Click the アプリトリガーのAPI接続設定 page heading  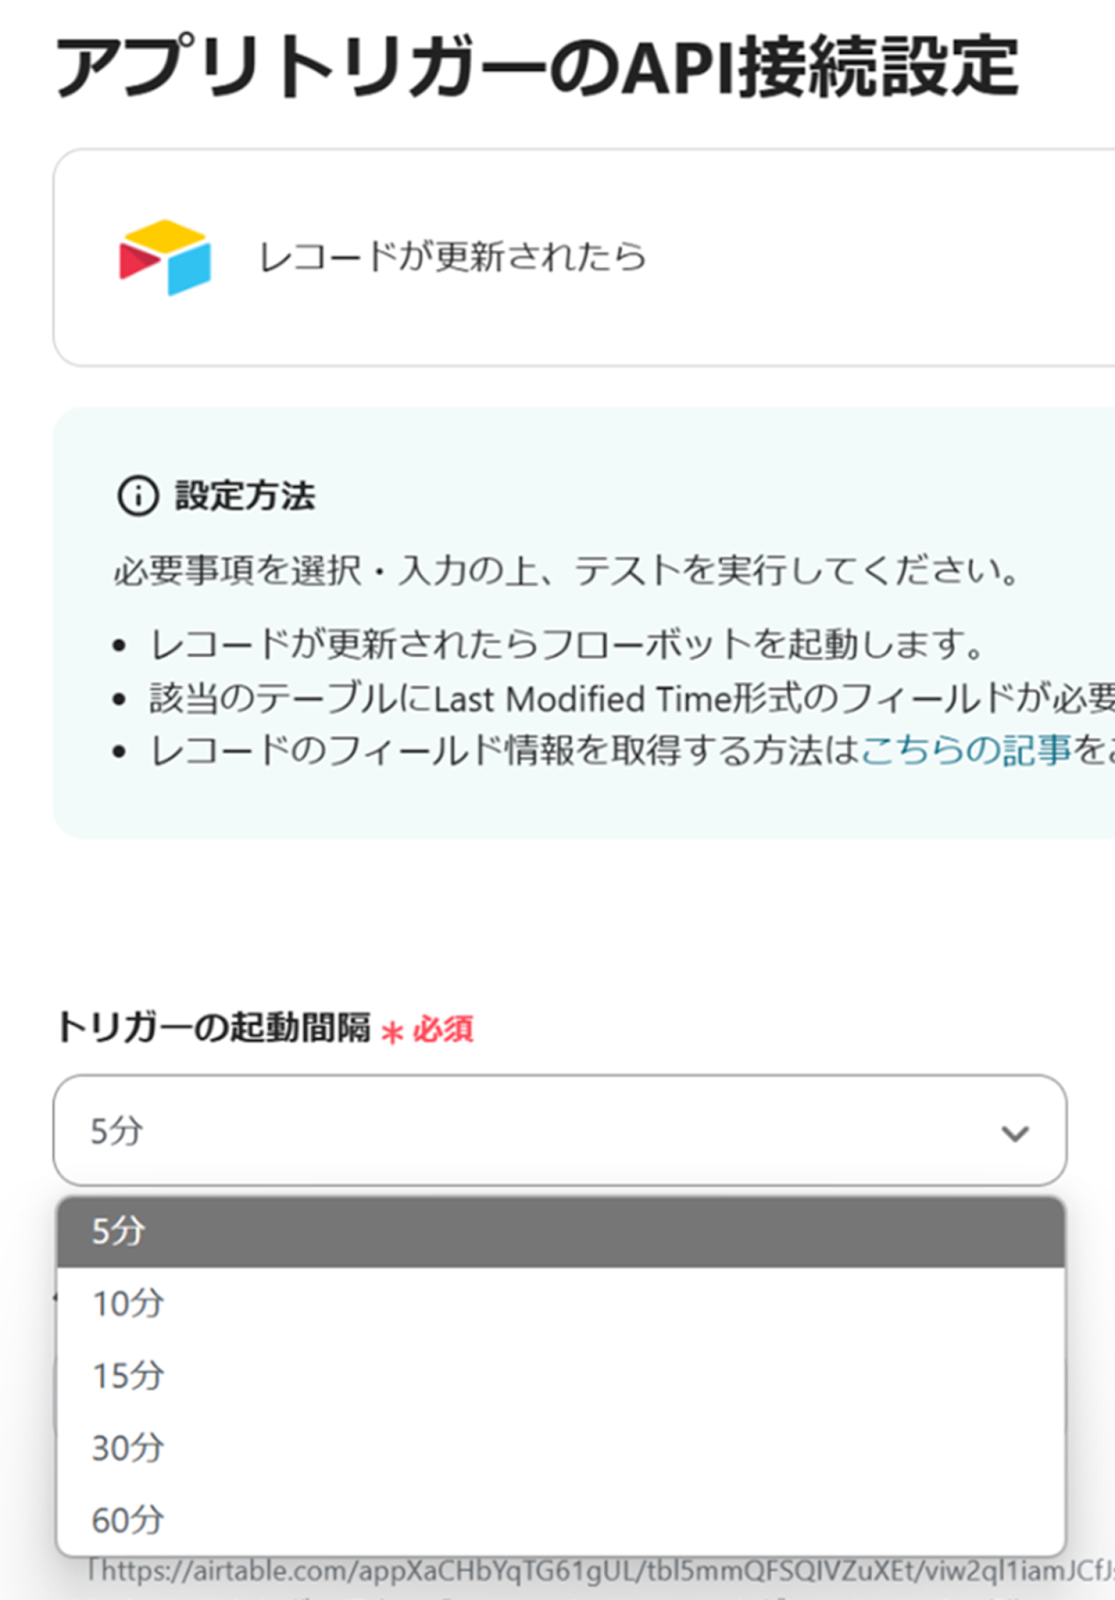(x=537, y=66)
